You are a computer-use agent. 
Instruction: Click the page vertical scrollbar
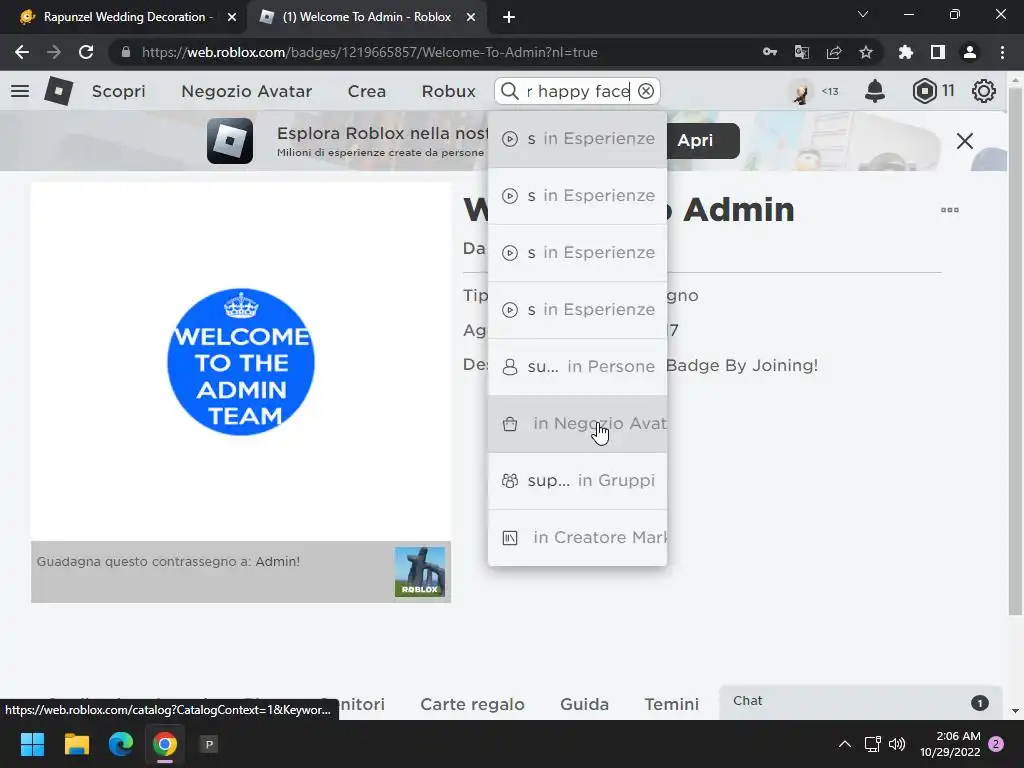point(1015,353)
